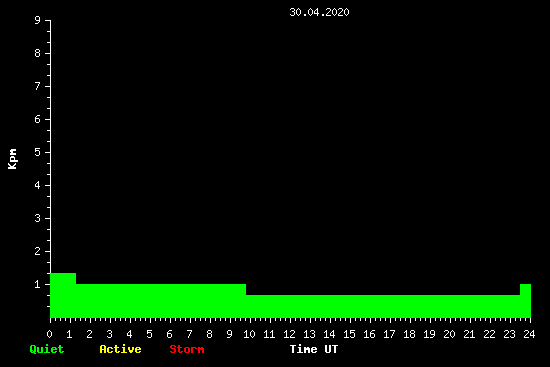This screenshot has width=550, height=367.
Task: Click the hour 21 tick label
Action: (469, 334)
